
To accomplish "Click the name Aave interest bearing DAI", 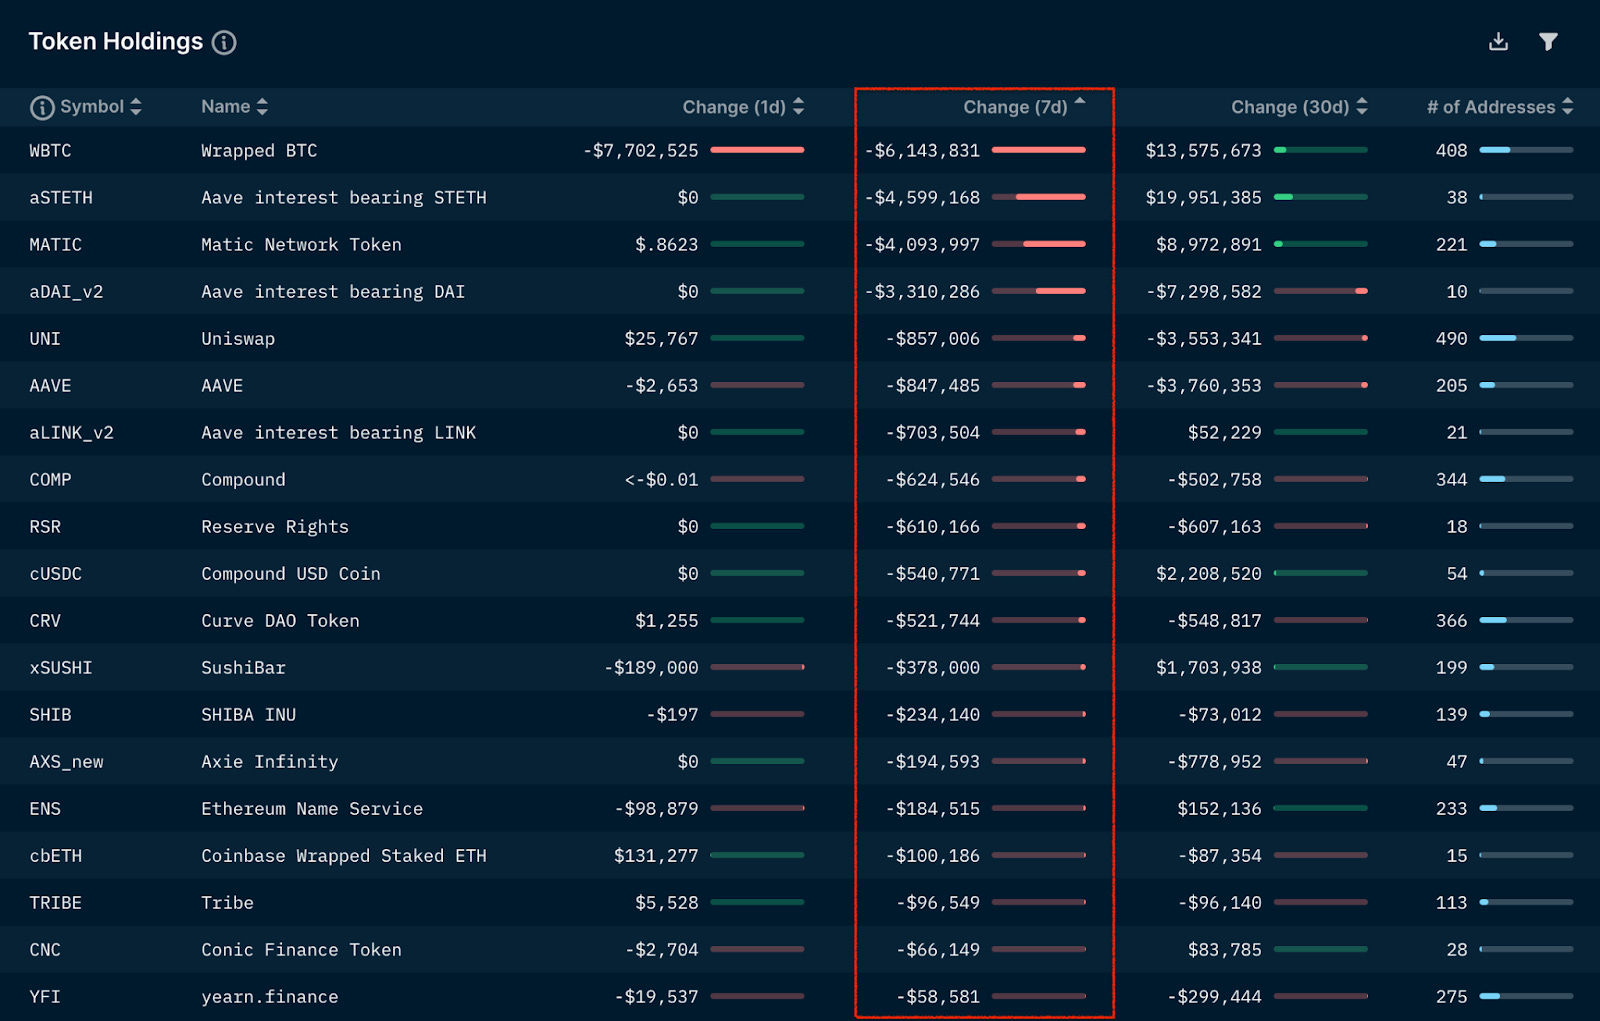I will (333, 291).
